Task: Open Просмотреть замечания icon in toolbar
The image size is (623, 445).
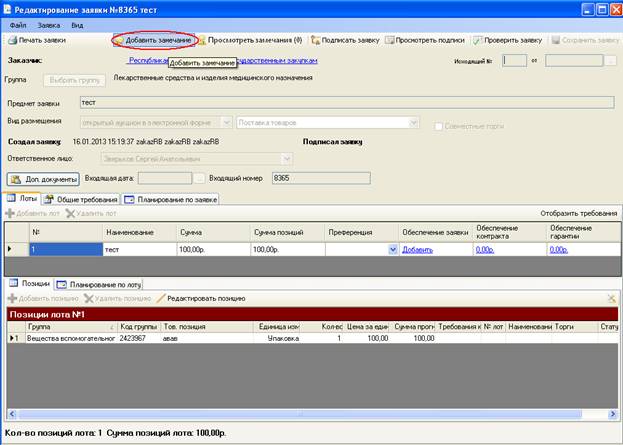Action: pos(202,41)
